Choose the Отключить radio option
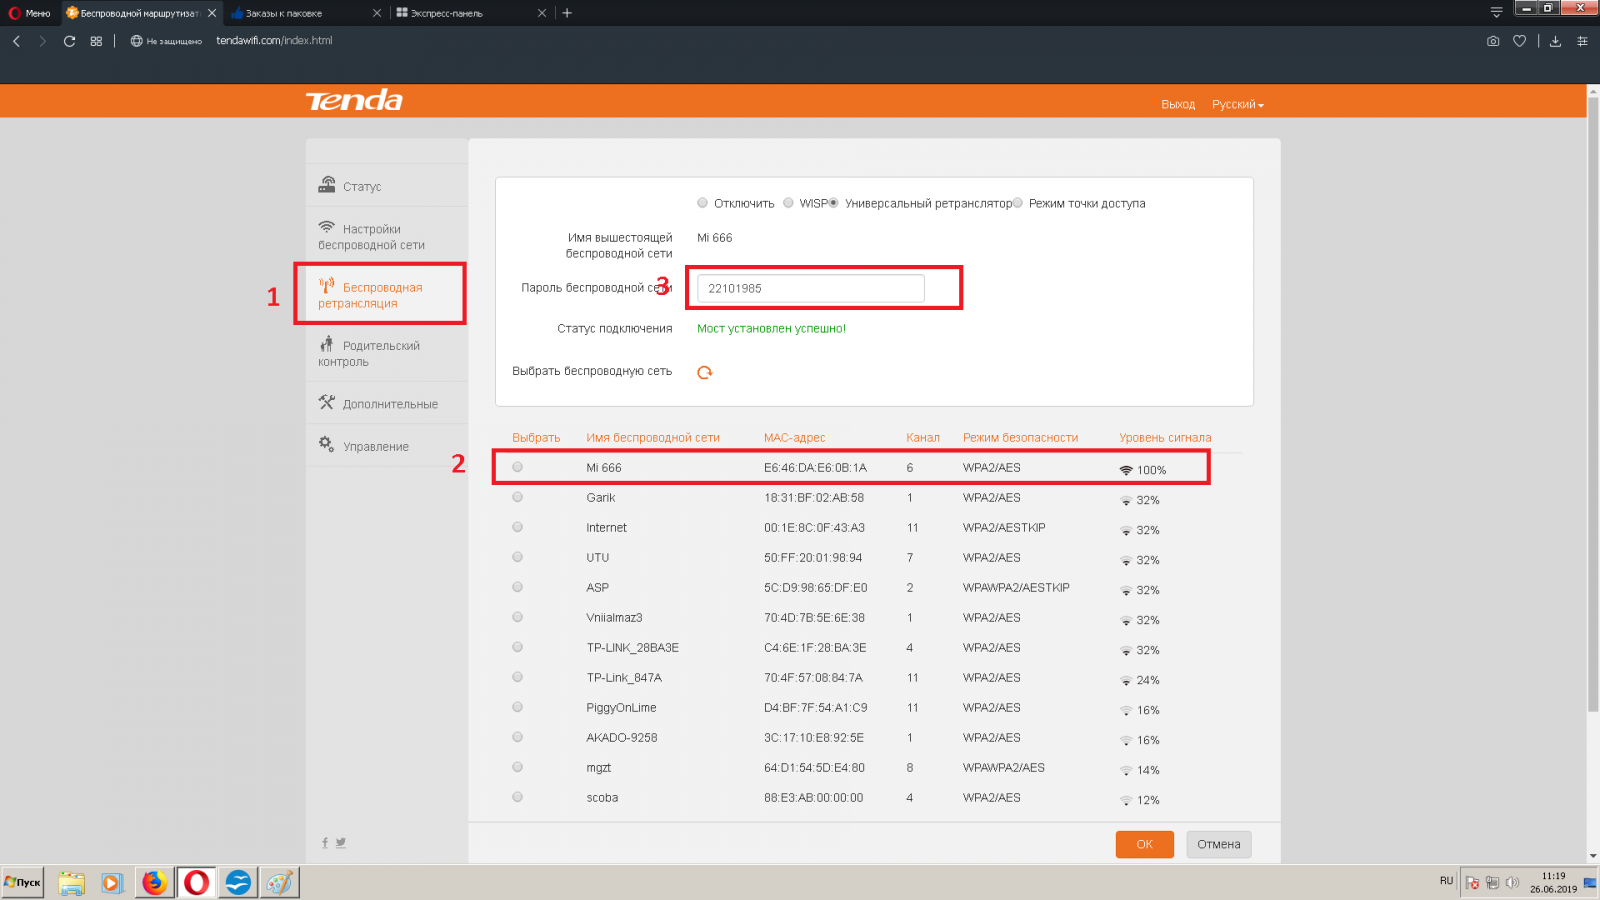Image resolution: width=1600 pixels, height=900 pixels. [x=703, y=203]
